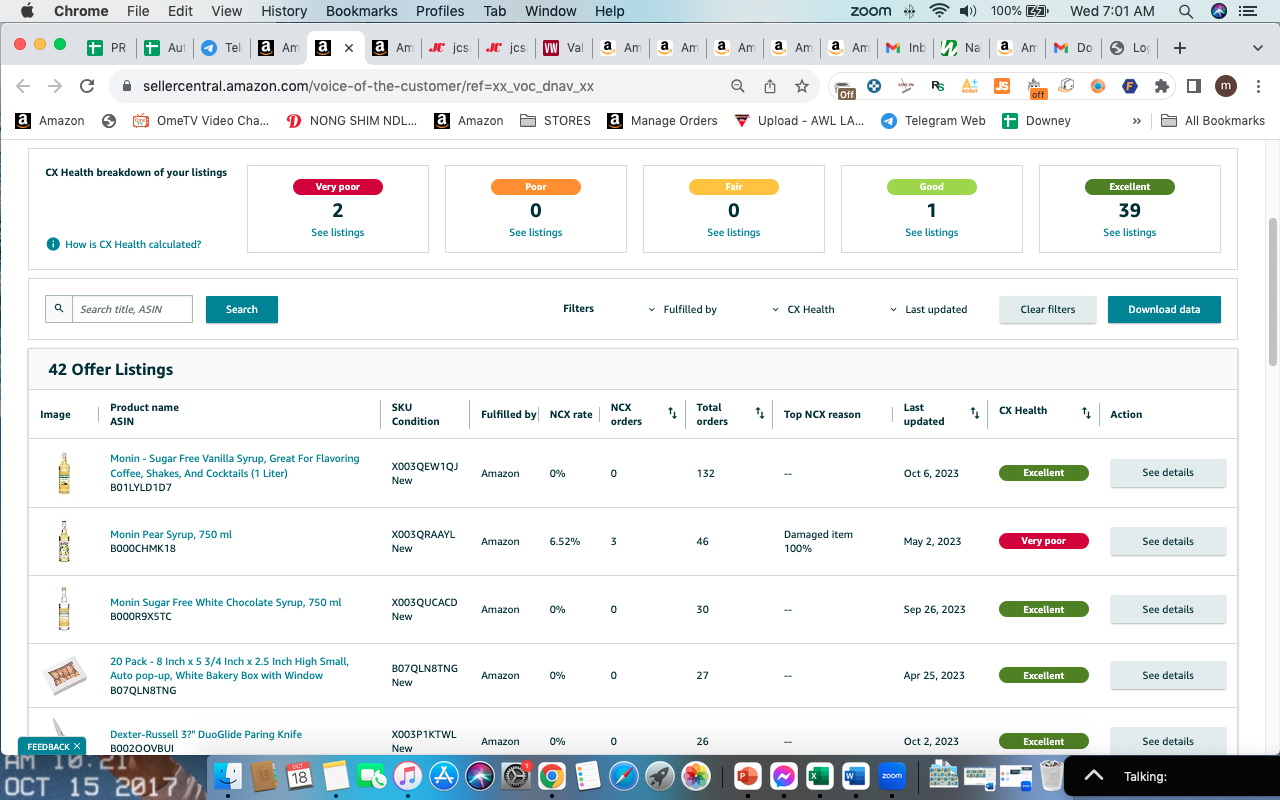This screenshot has width=1280, height=800.
Task: Expand the CX Health filter dropdown
Action: (803, 309)
